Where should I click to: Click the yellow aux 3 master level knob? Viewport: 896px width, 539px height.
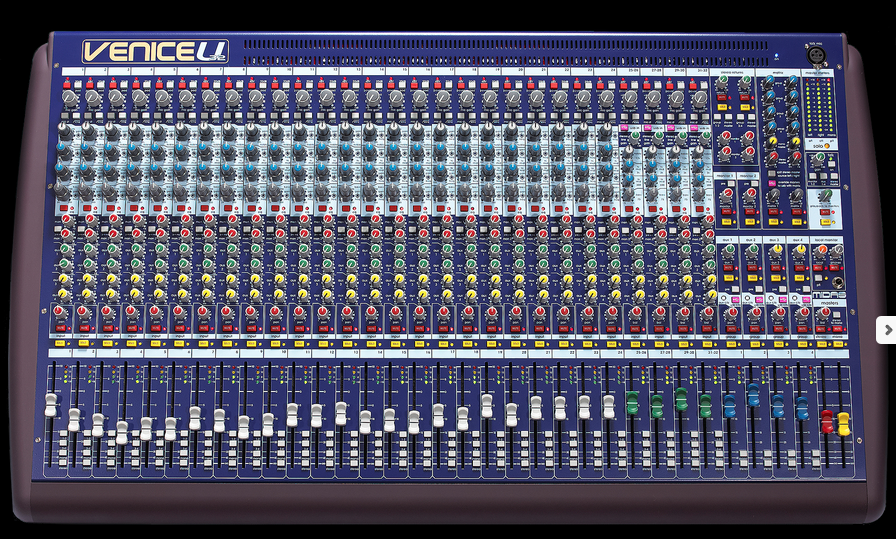click(x=776, y=251)
